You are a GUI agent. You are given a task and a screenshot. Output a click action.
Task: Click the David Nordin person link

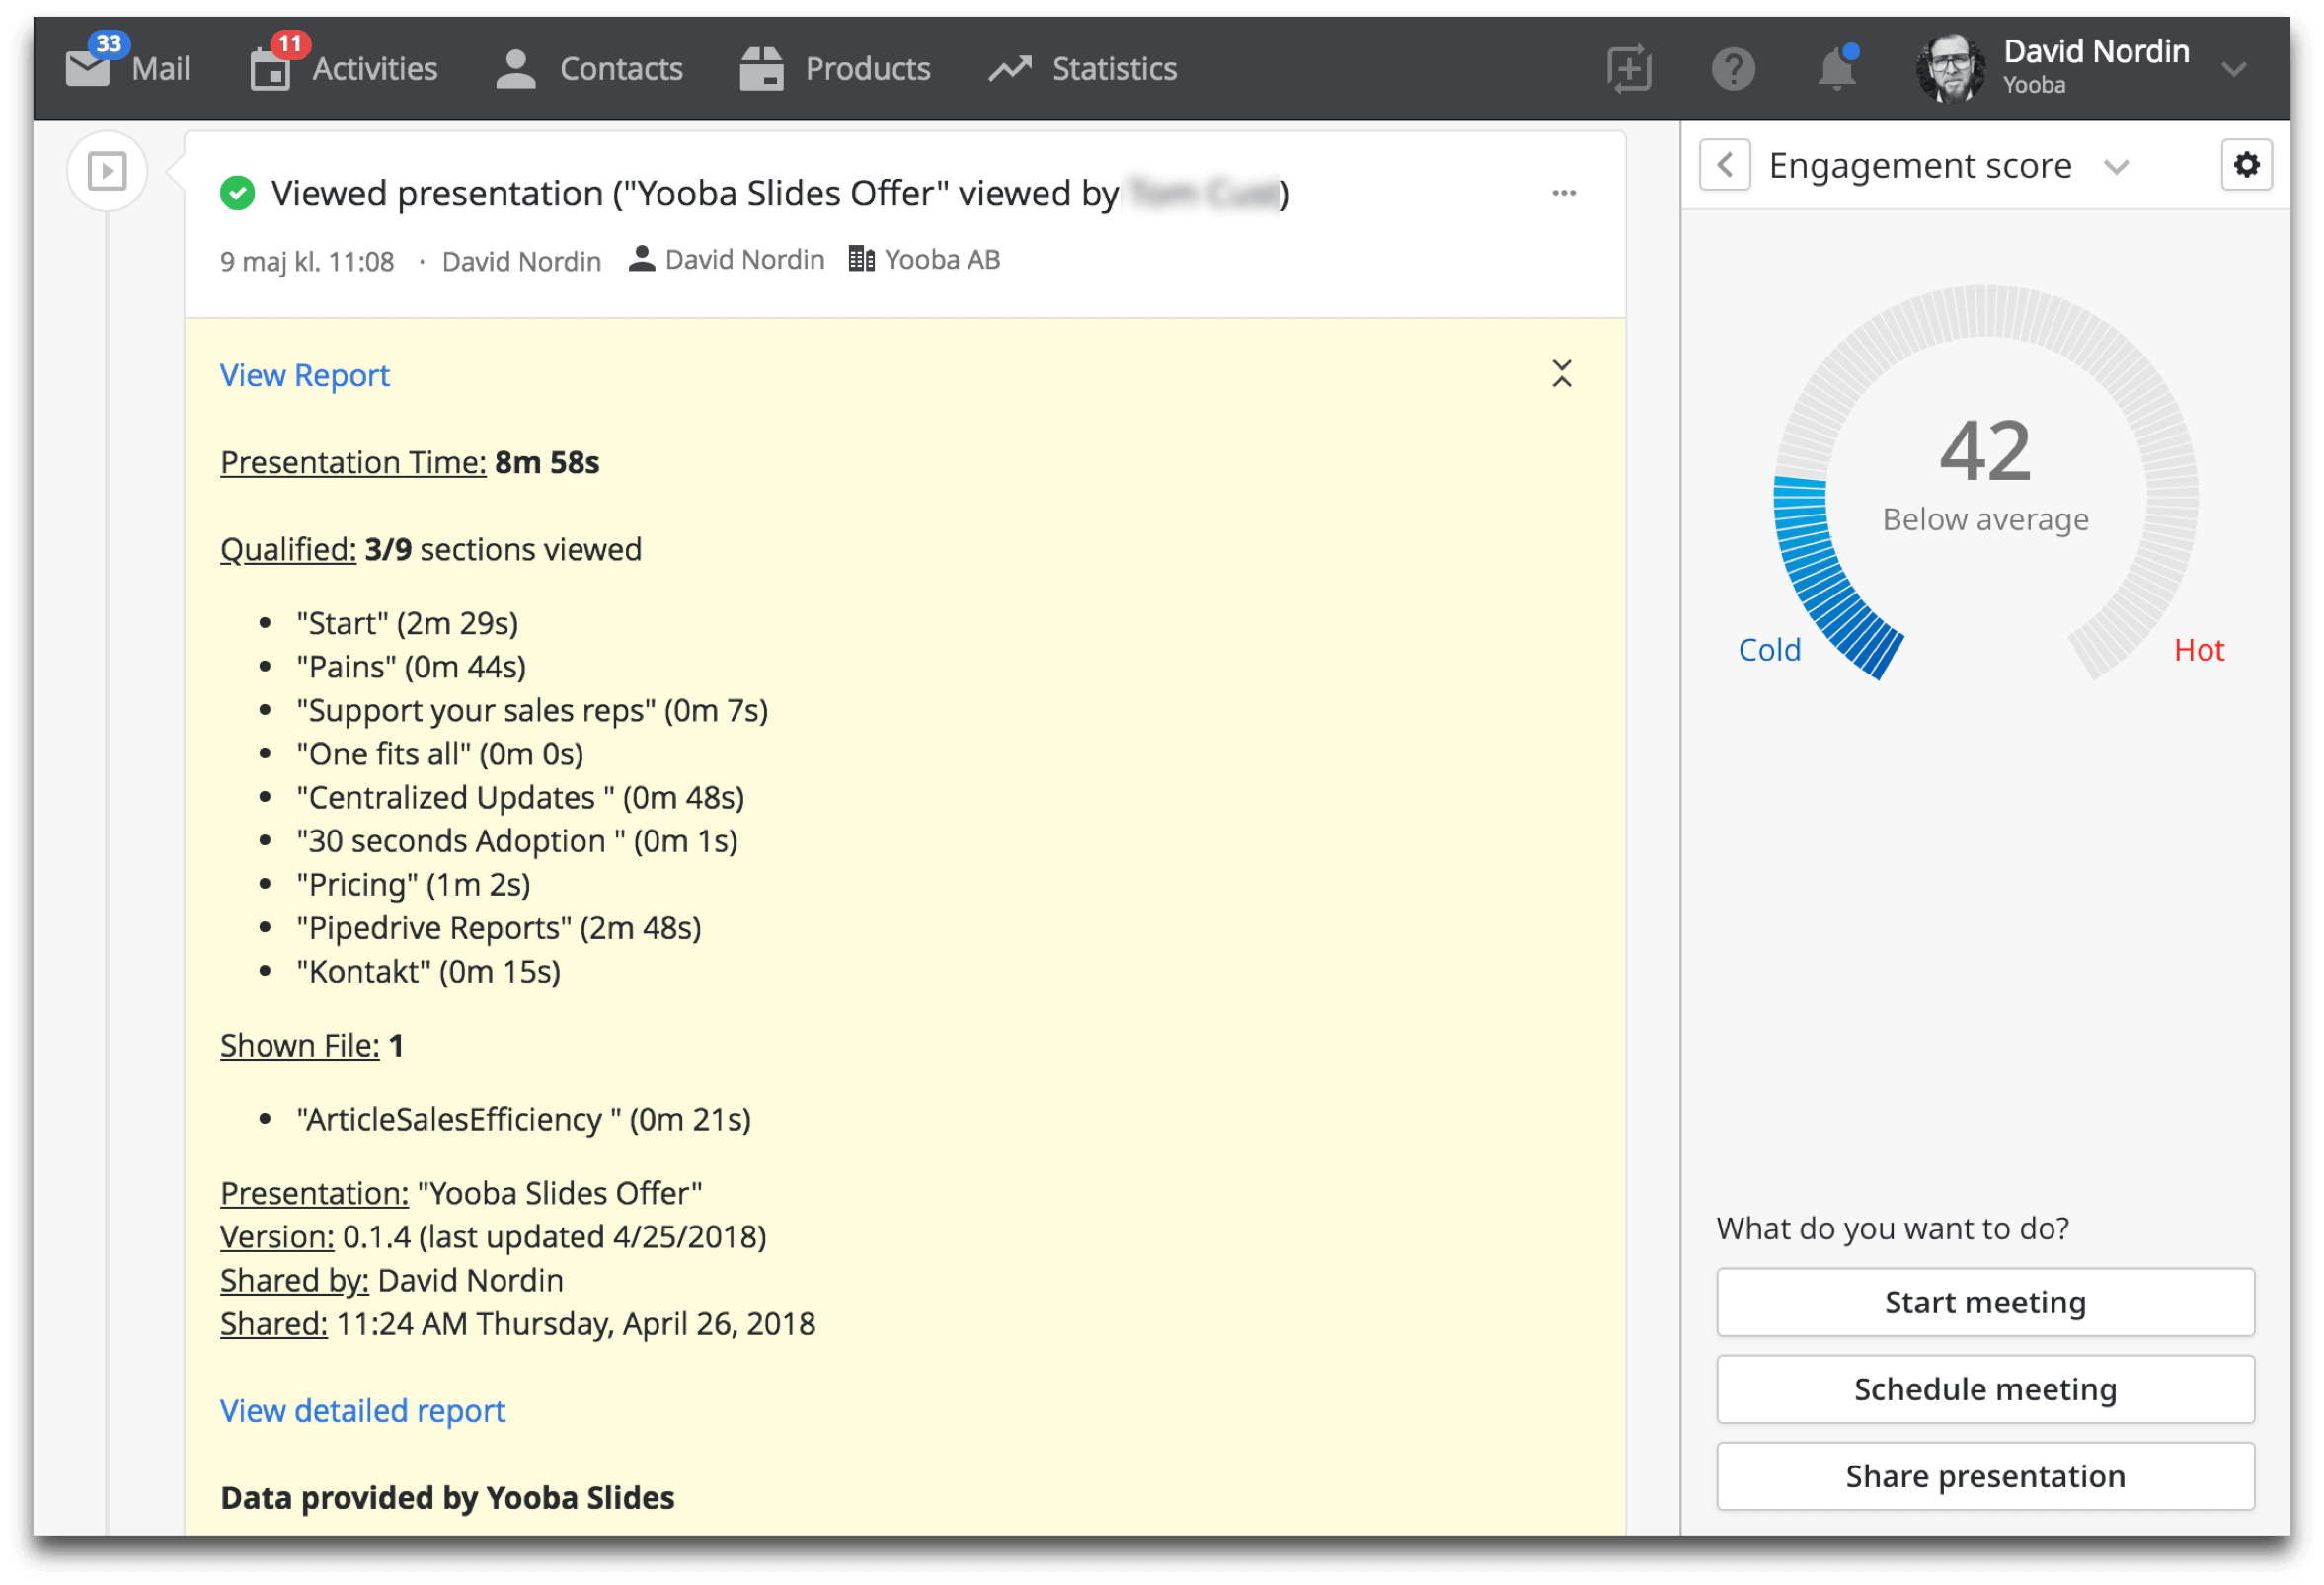point(745,260)
